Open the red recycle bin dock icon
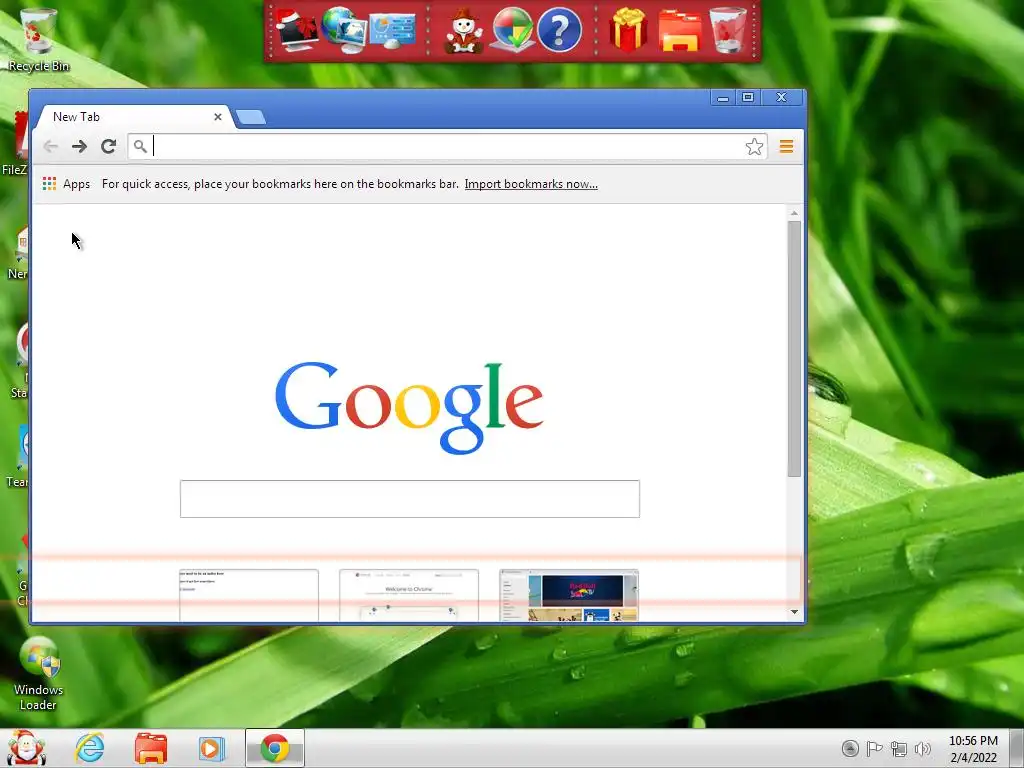Image resolution: width=1024 pixels, height=768 pixels. pyautogui.click(x=728, y=30)
